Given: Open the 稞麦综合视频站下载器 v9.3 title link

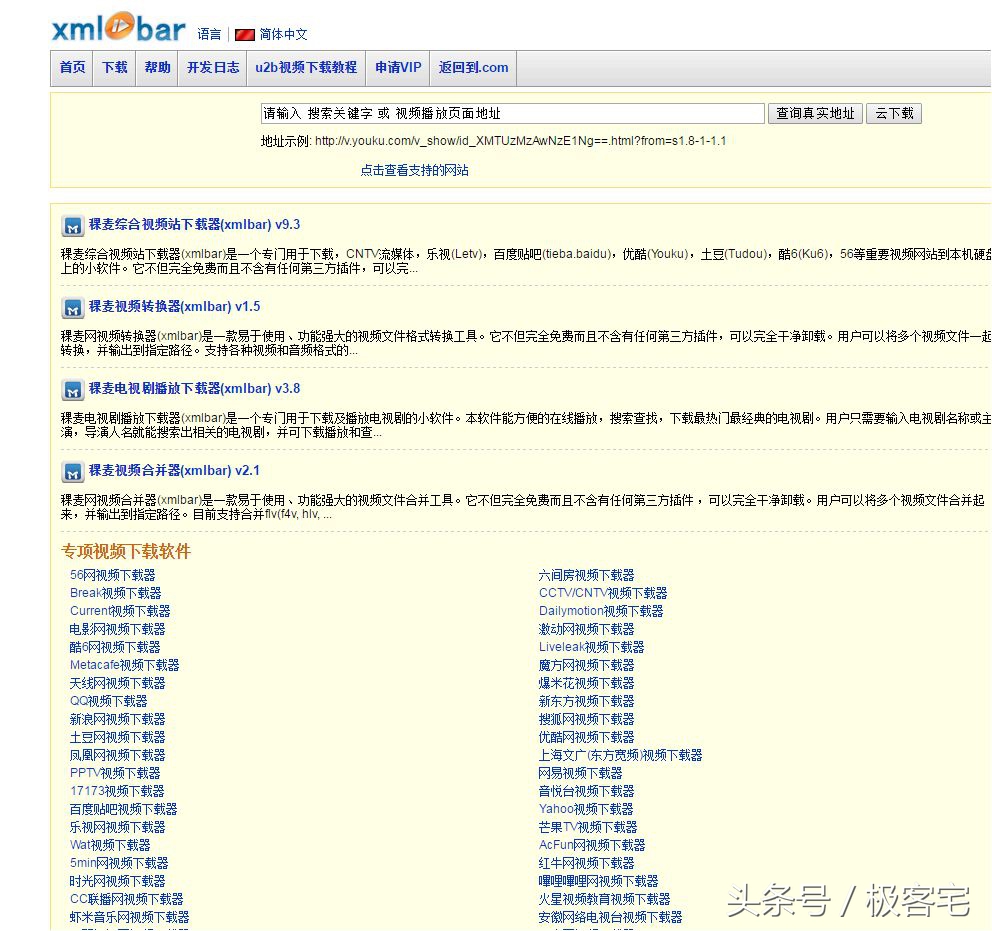Looking at the screenshot, I should [x=193, y=225].
